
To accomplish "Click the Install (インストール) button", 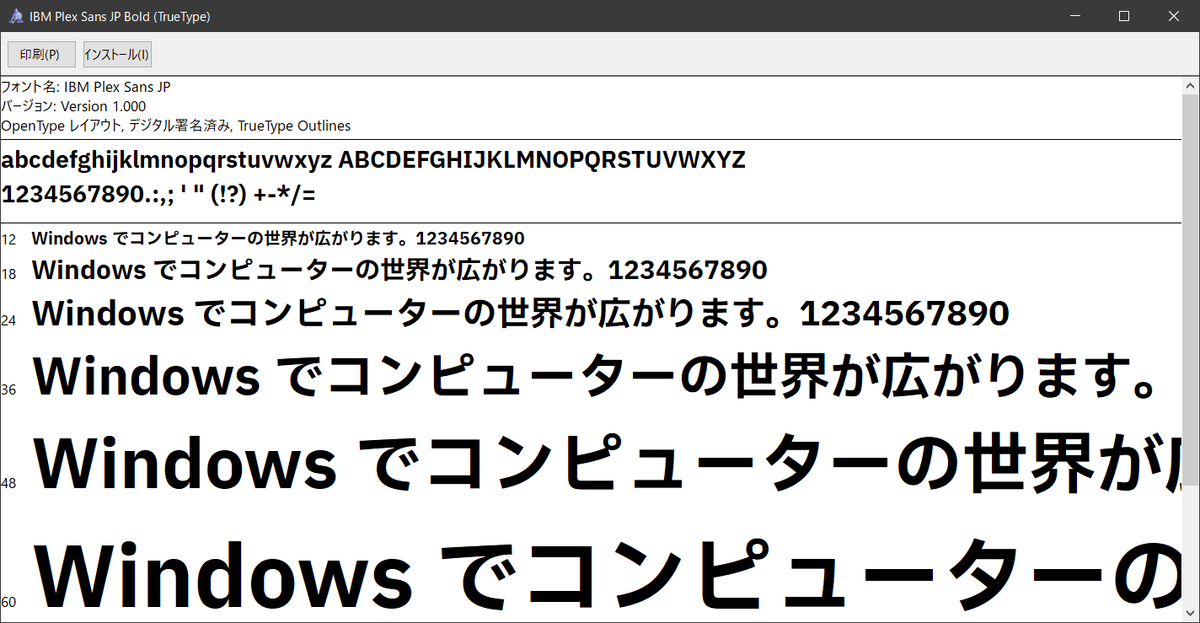I will click(x=116, y=54).
